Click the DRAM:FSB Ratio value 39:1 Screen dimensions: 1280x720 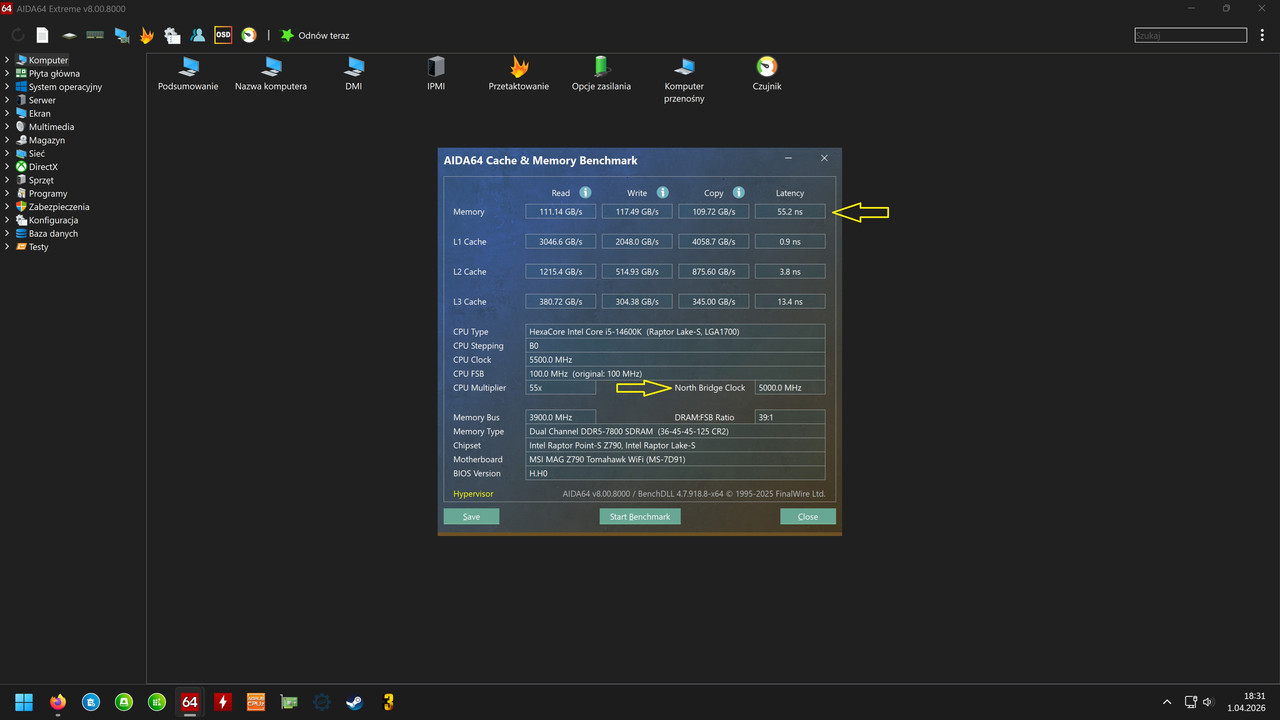pyautogui.click(x=790, y=417)
